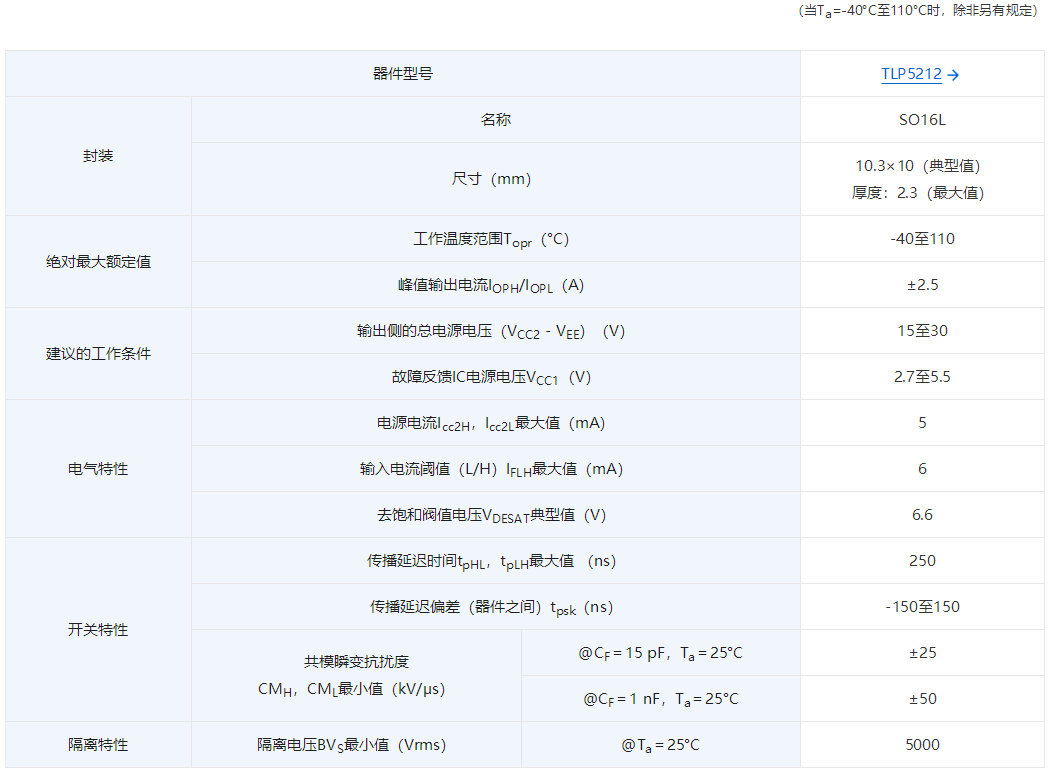Click the 故障反馈IC电源电压 row label
This screenshot has width=1050, height=770.
pos(491,377)
